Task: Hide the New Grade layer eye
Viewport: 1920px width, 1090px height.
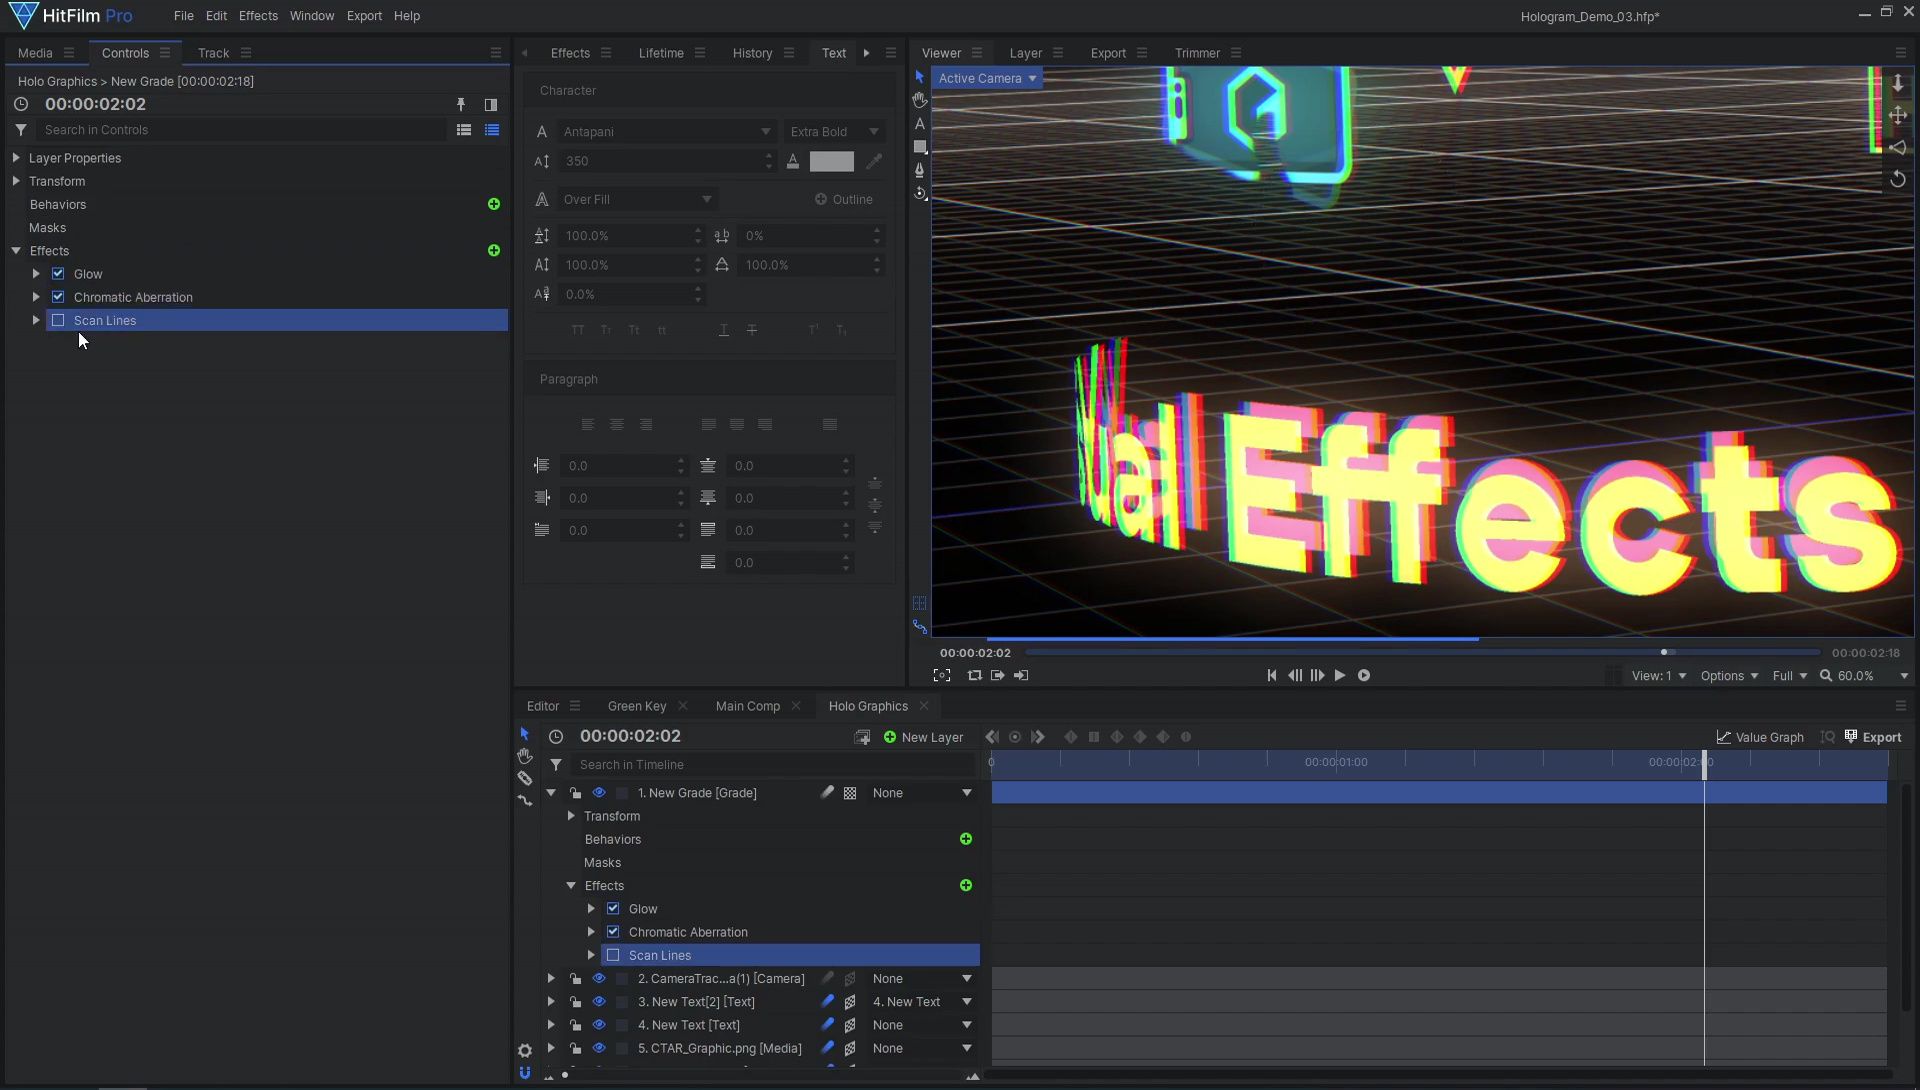Action: pyautogui.click(x=599, y=793)
